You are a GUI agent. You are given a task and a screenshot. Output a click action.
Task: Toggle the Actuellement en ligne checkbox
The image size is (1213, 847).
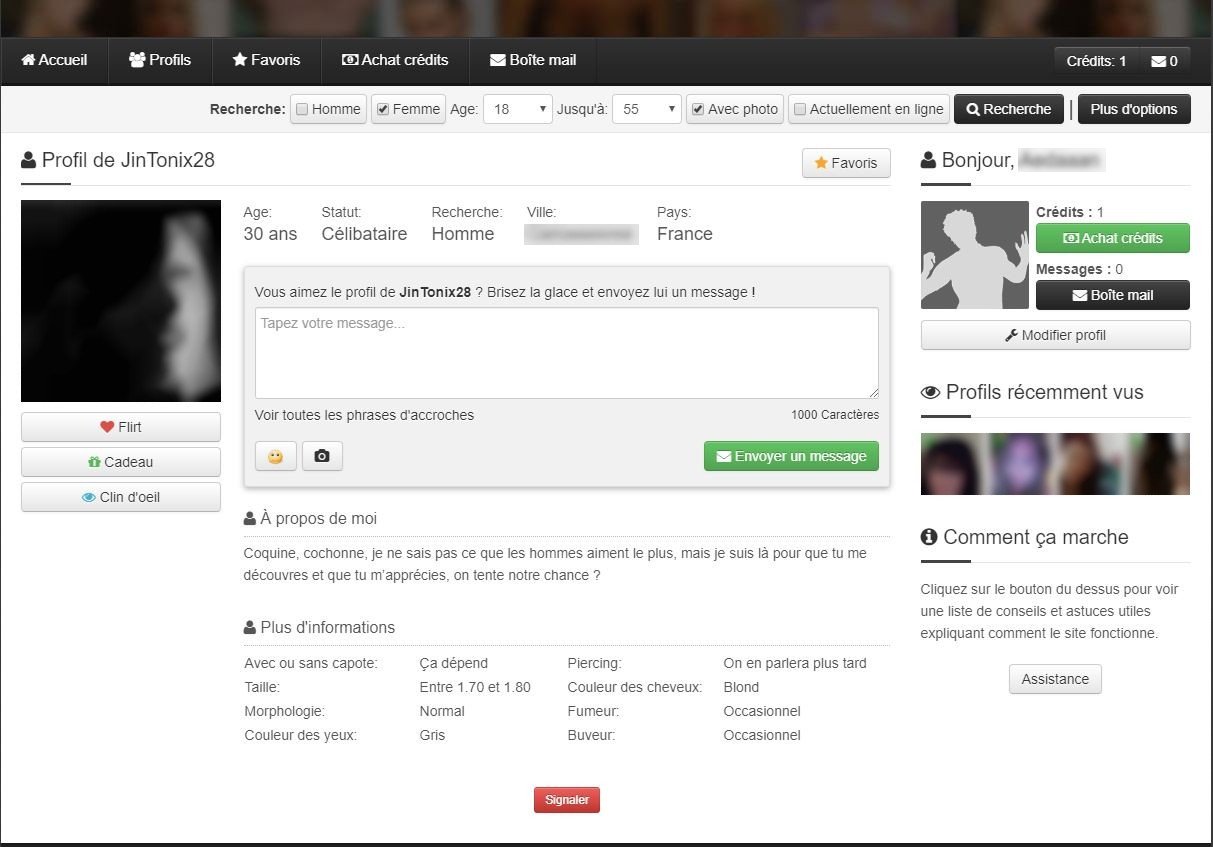pyautogui.click(x=800, y=110)
